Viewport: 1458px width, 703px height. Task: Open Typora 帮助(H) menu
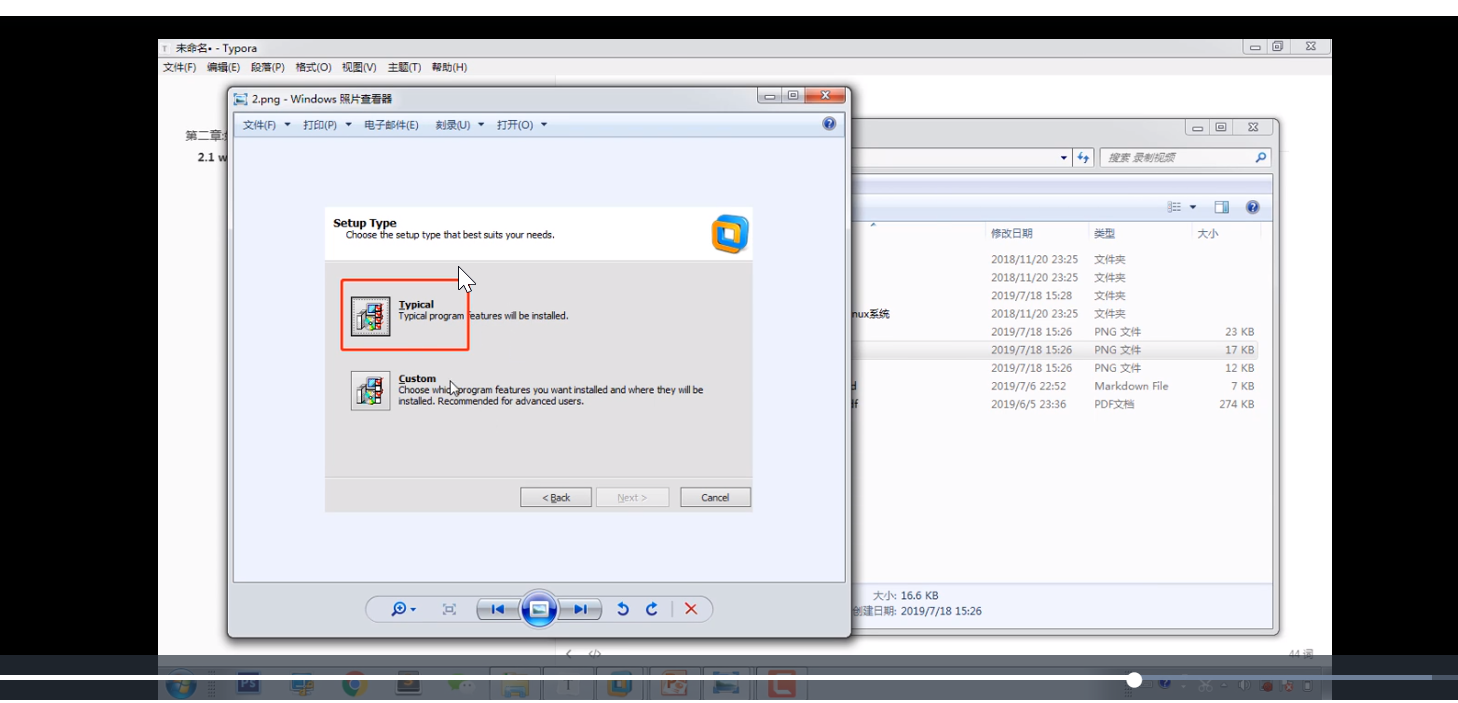coord(449,67)
